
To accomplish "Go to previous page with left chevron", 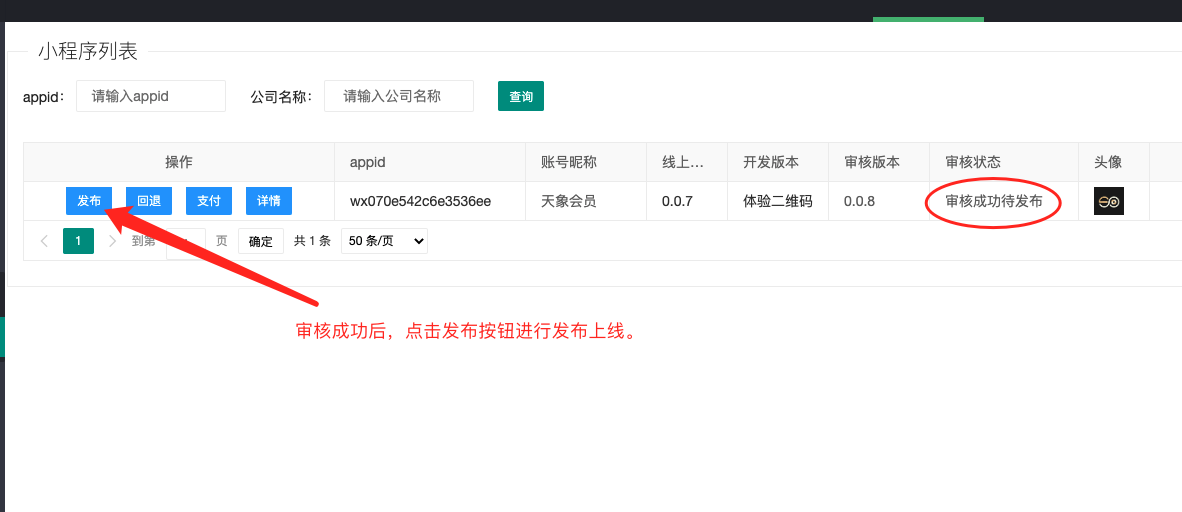I will tap(44, 241).
